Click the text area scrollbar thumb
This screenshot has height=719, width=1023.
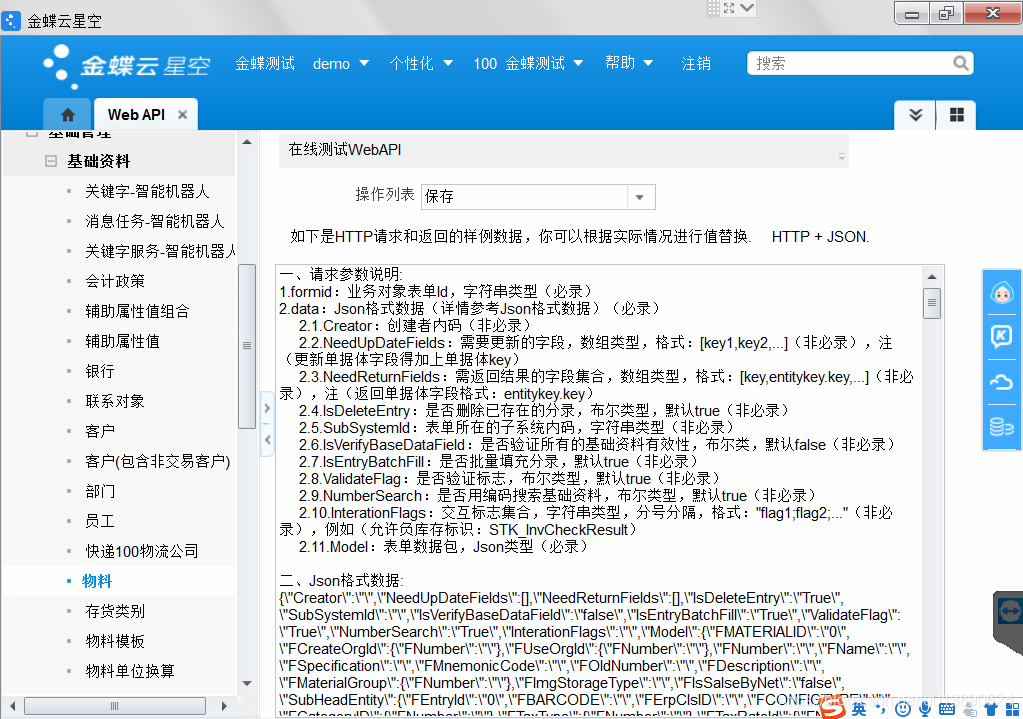tap(932, 303)
